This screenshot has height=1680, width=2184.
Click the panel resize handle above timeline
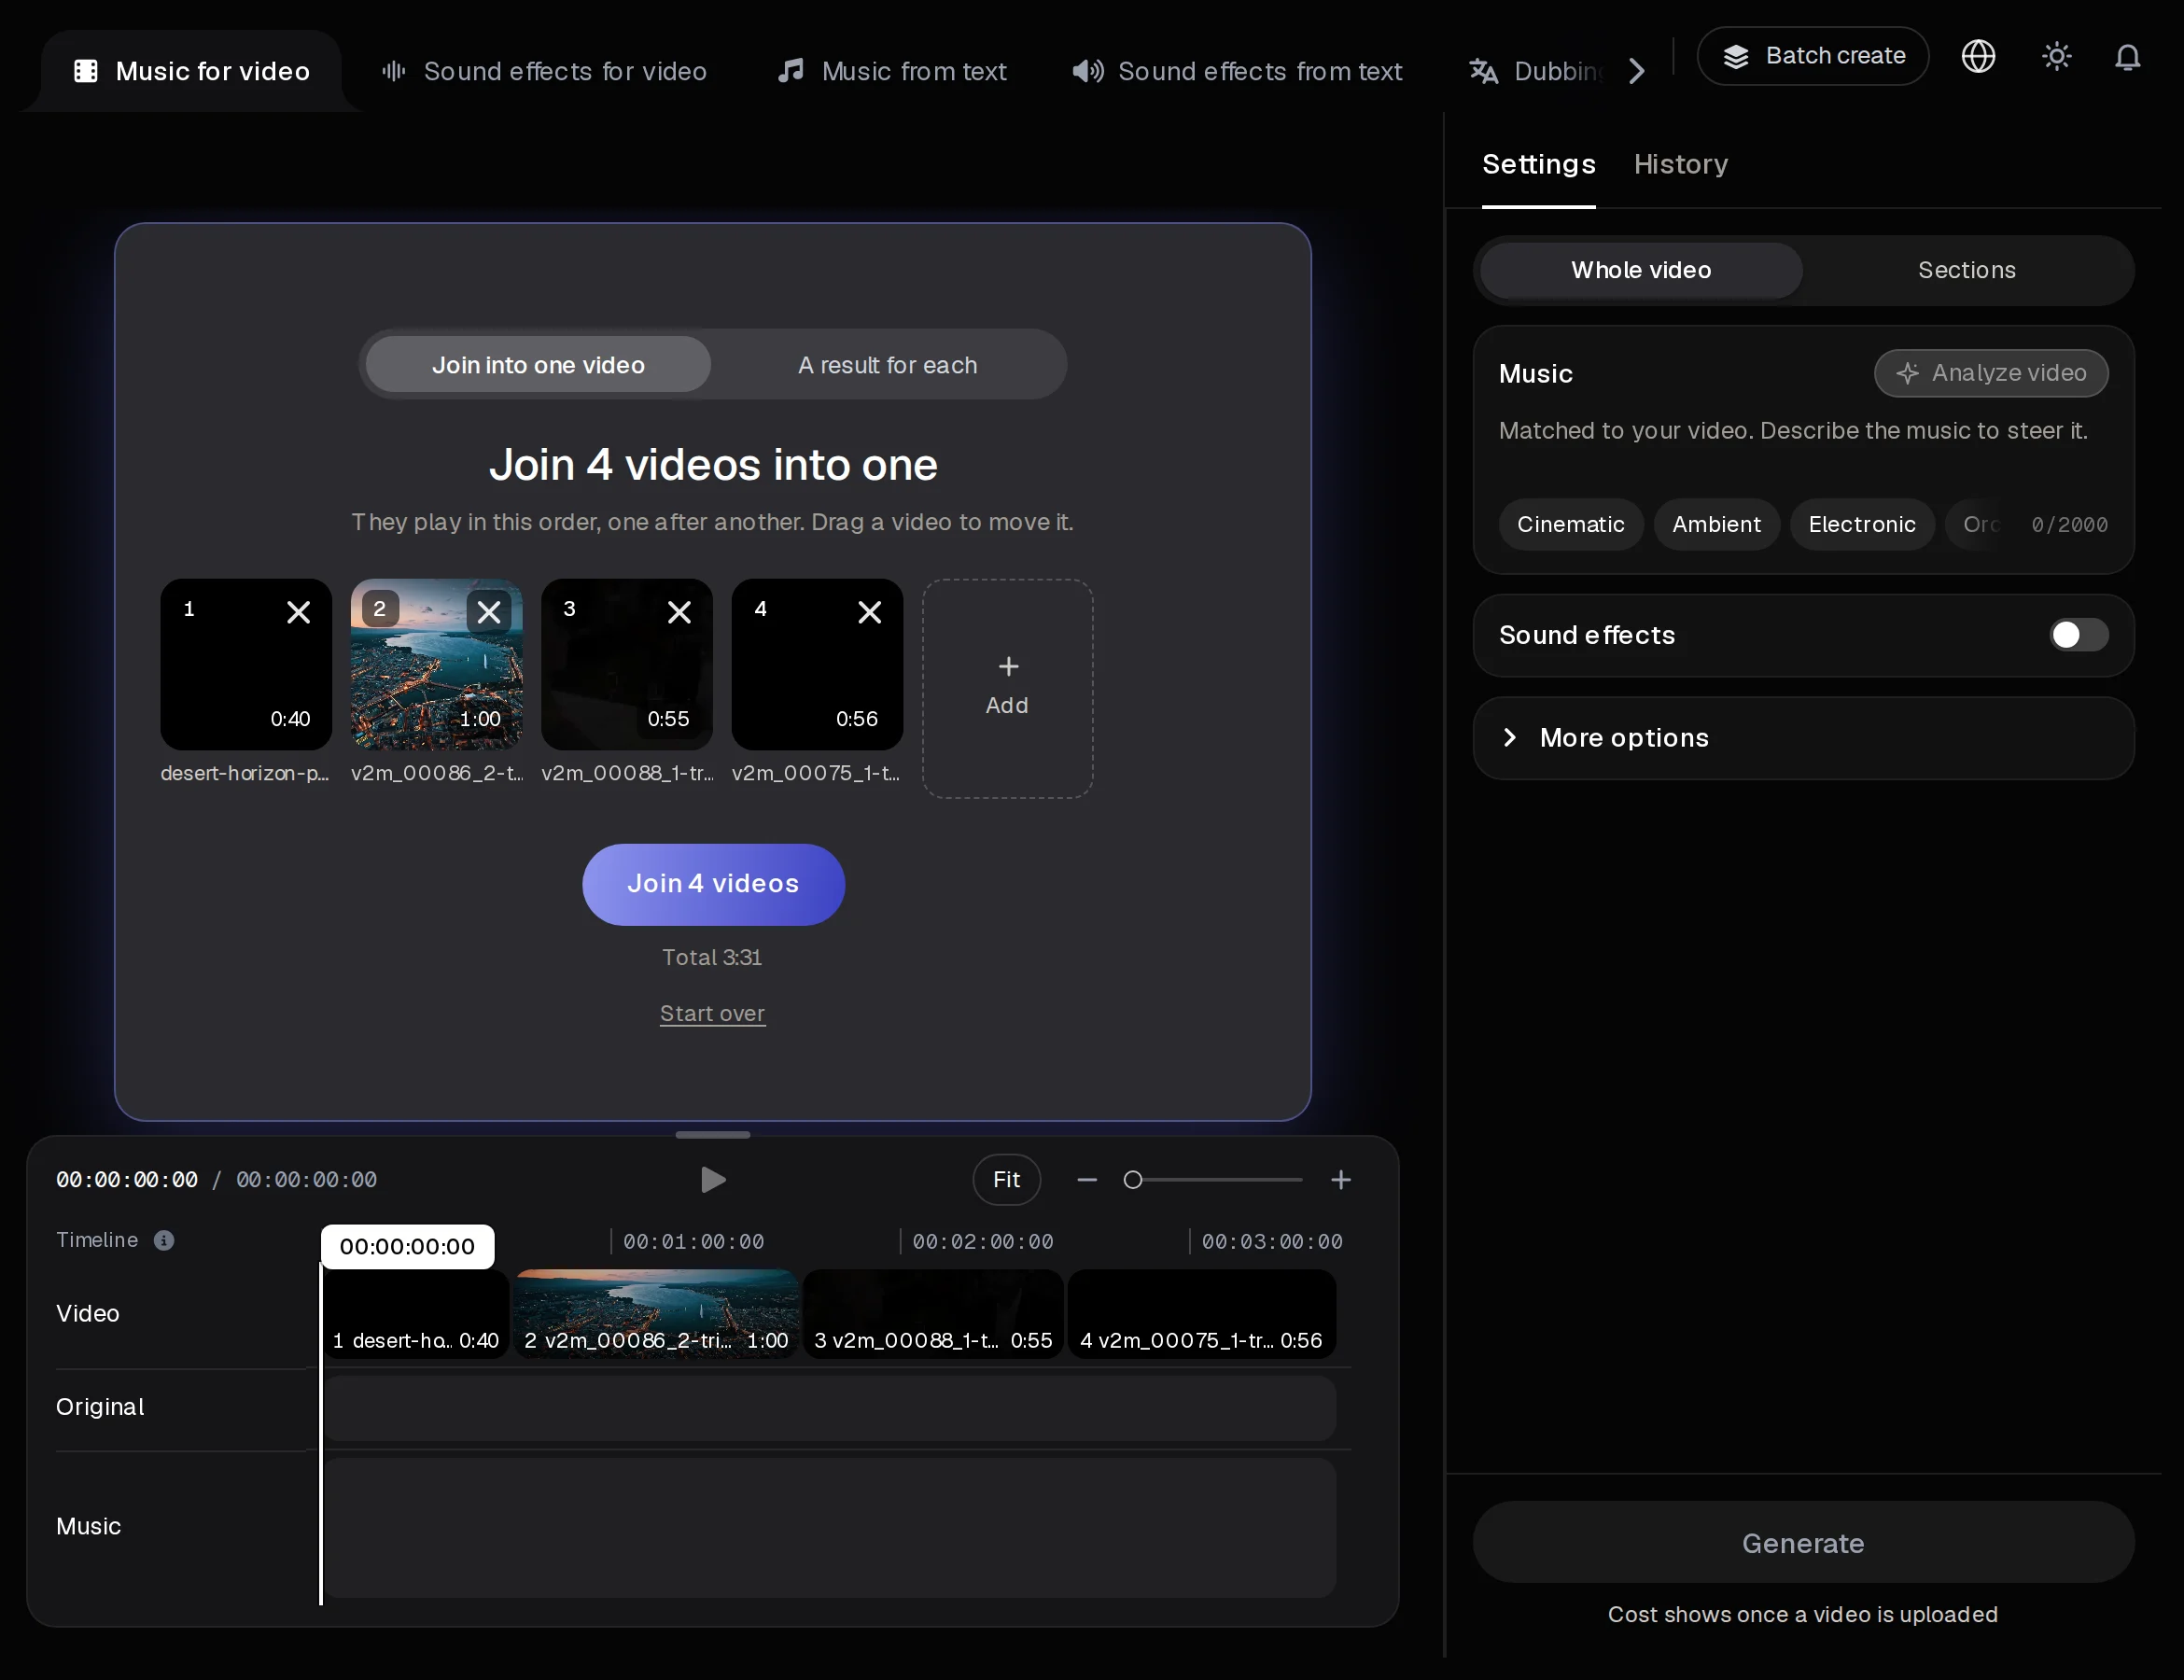[x=712, y=1135]
